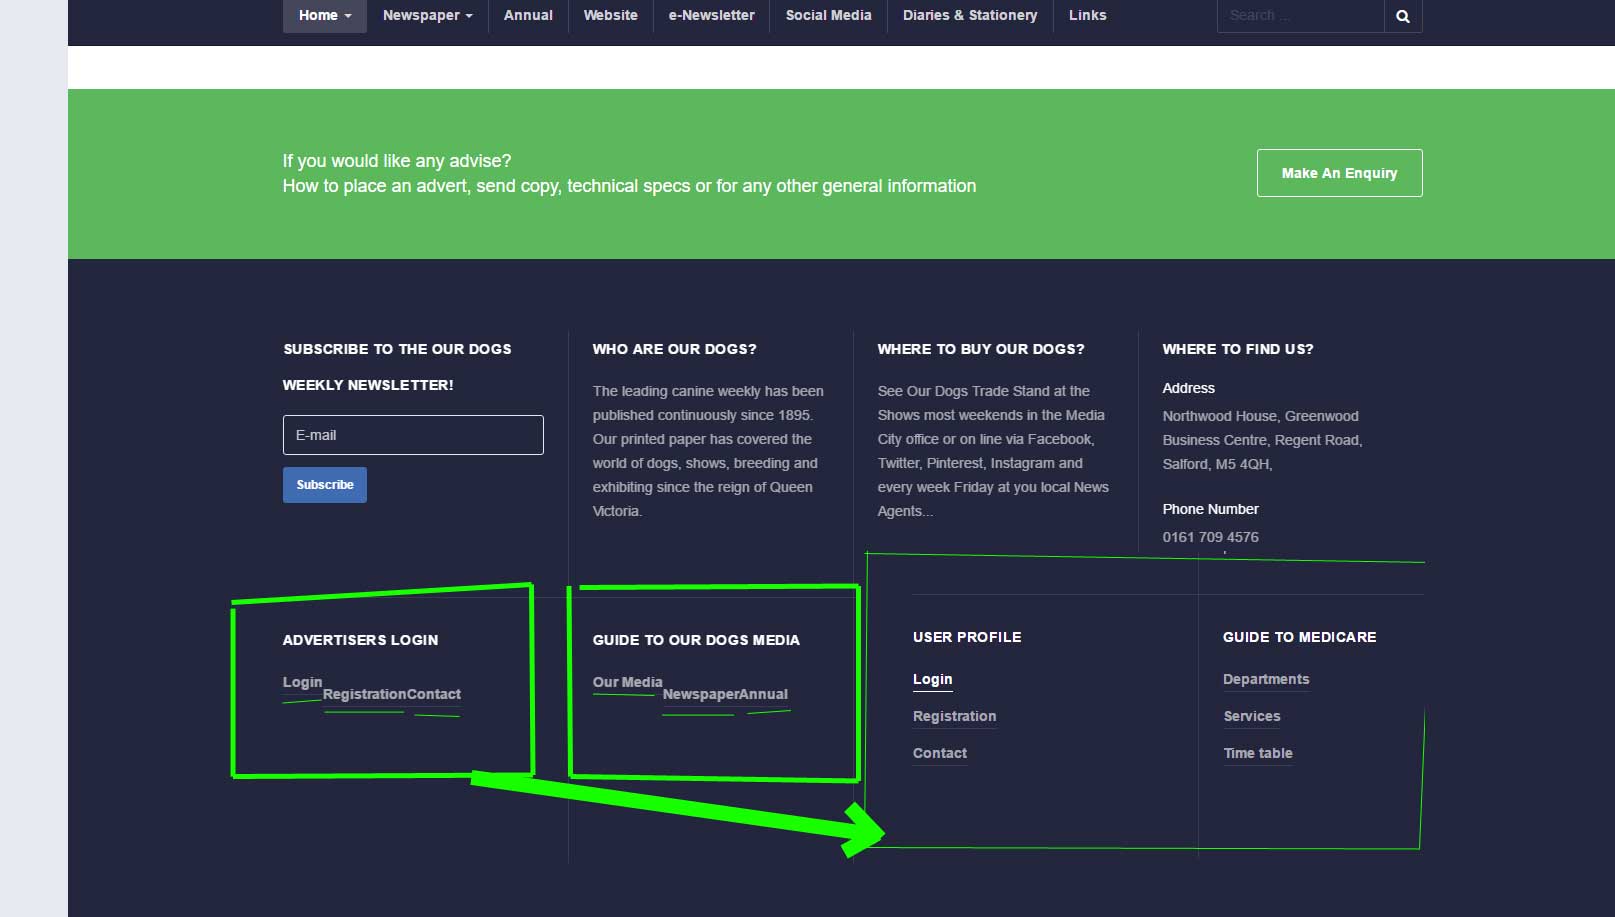Select the 'Salford, M5 4QH,' address line
1615x917 pixels.
(x=1217, y=464)
